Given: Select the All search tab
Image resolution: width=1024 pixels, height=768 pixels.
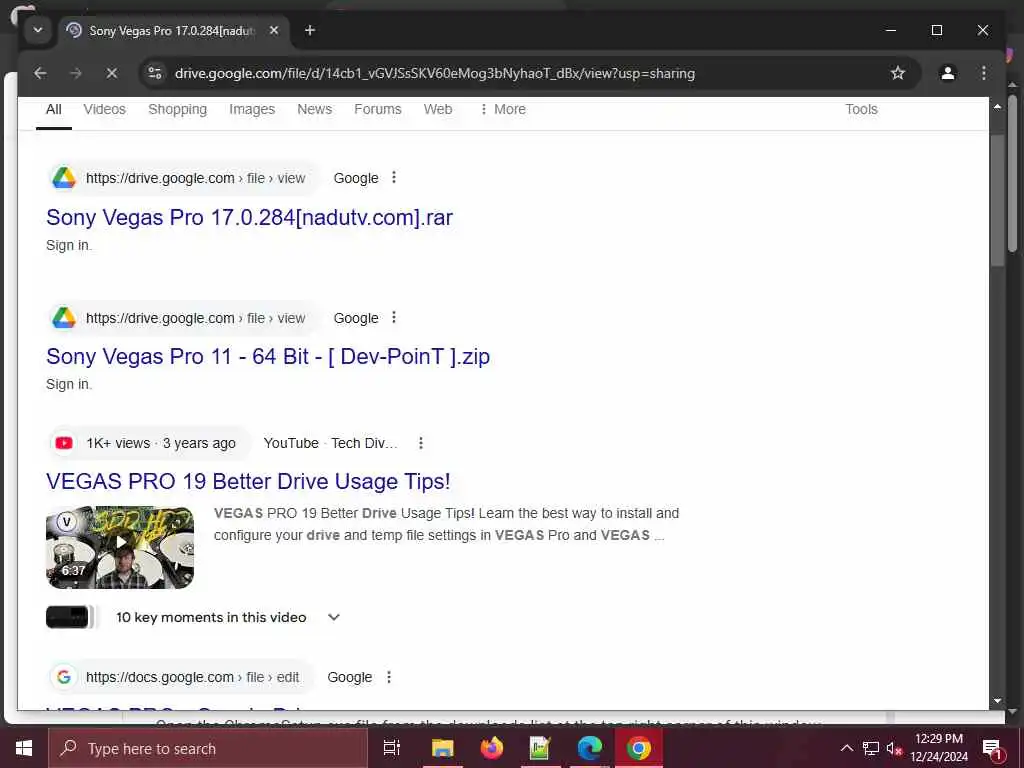Looking at the screenshot, I should pyautogui.click(x=54, y=109).
